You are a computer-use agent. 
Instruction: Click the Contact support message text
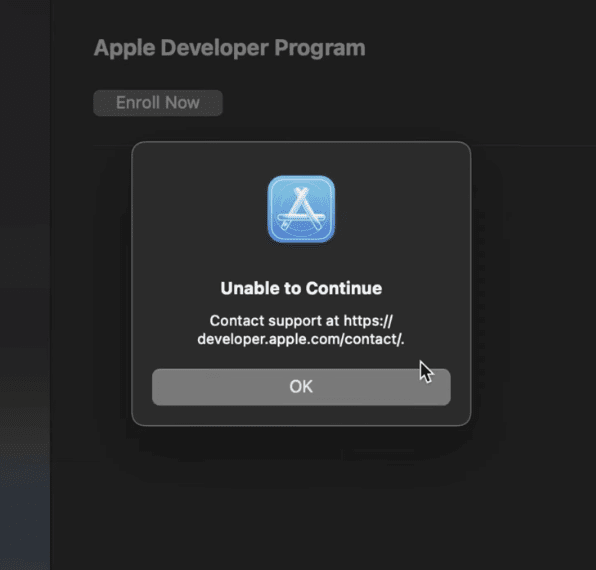(x=301, y=330)
